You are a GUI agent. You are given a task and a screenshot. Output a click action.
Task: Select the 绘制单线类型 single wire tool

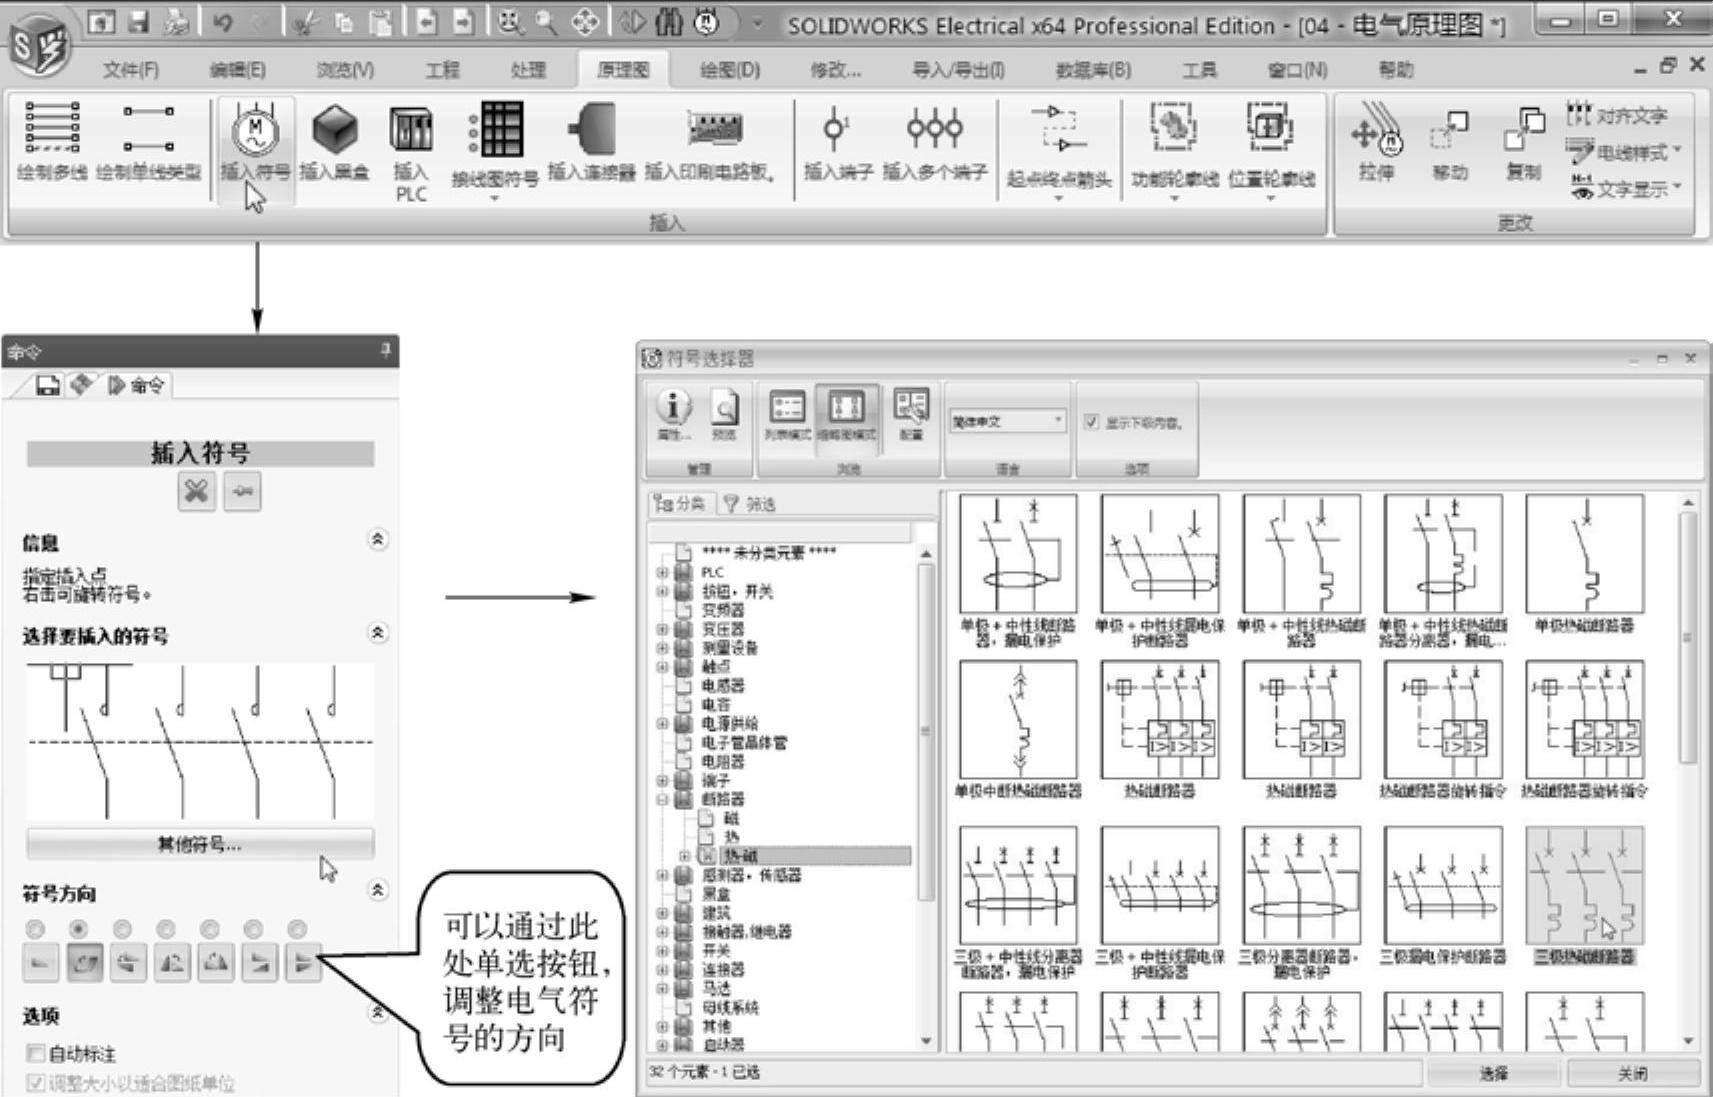pyautogui.click(x=148, y=140)
